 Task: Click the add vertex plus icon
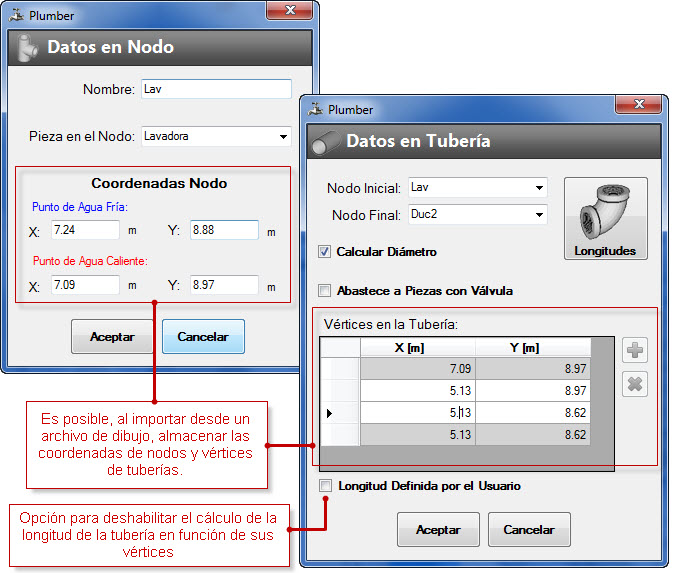click(635, 350)
